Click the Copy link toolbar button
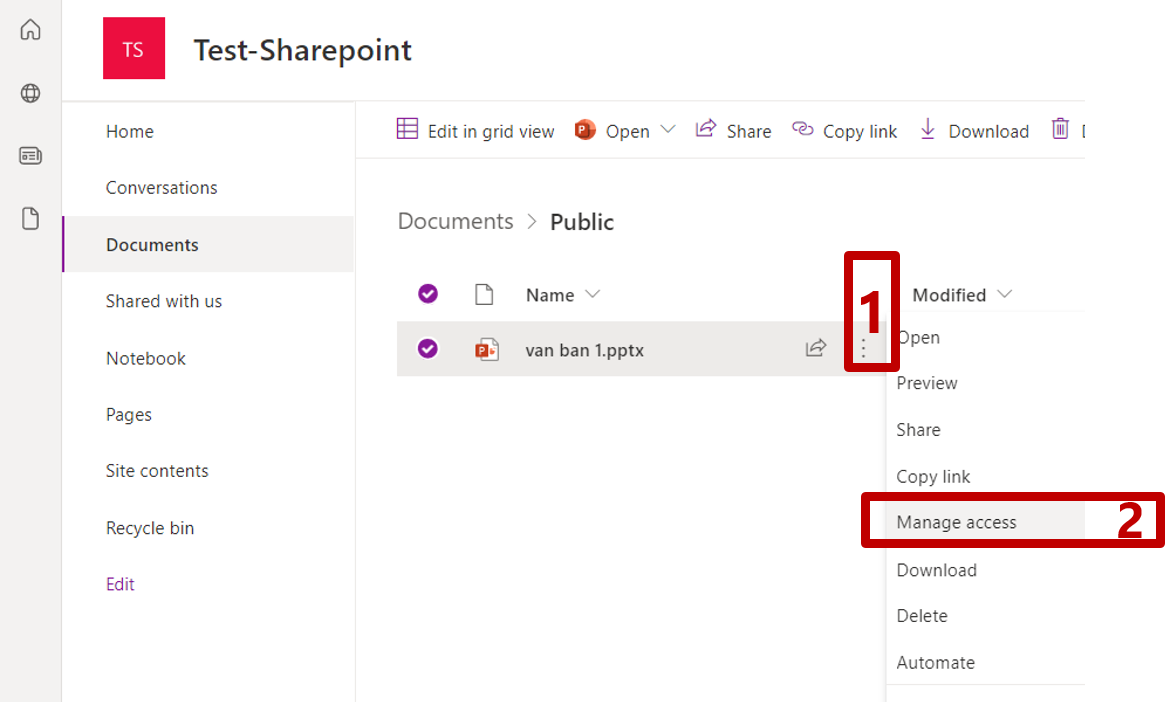Viewport: 1175px width, 702px height. [x=845, y=131]
